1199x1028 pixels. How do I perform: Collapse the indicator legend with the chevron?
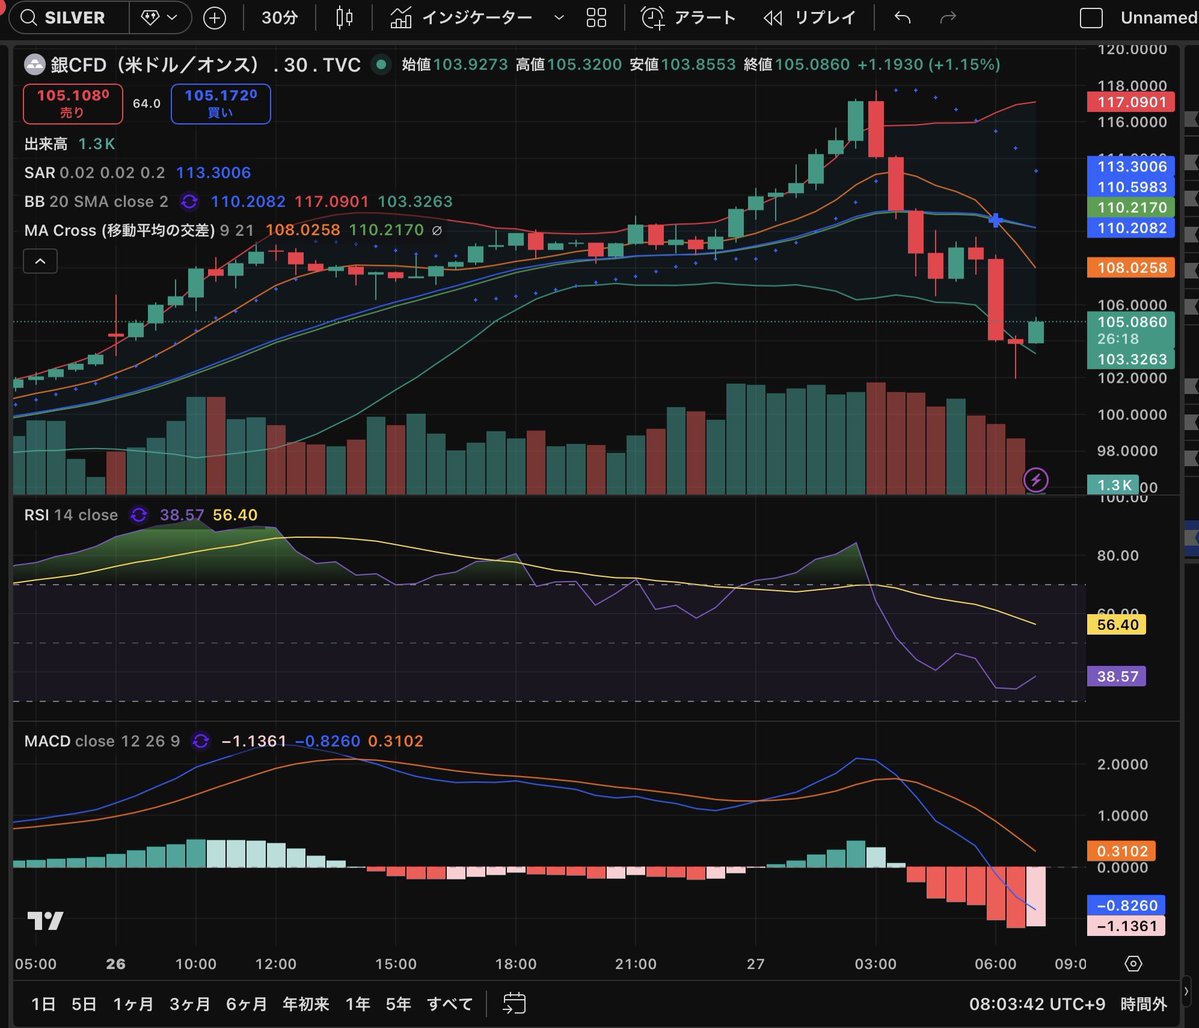41,262
